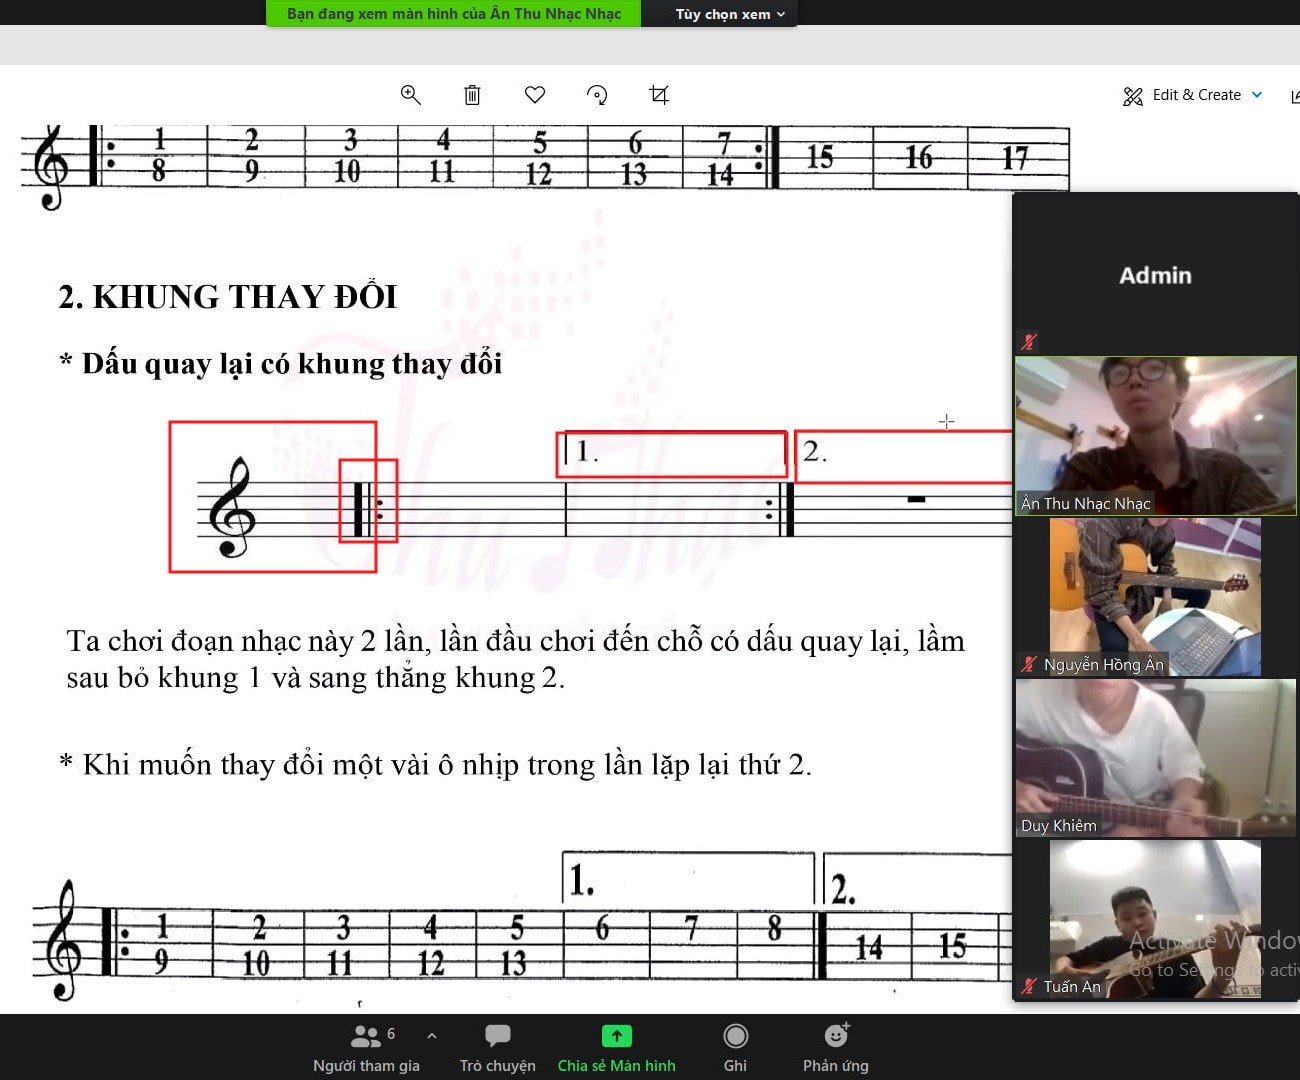Click the green Chia sẻ Màn hình share icon
Screen dimensions: 1300x1080
pyautogui.click(x=616, y=1036)
